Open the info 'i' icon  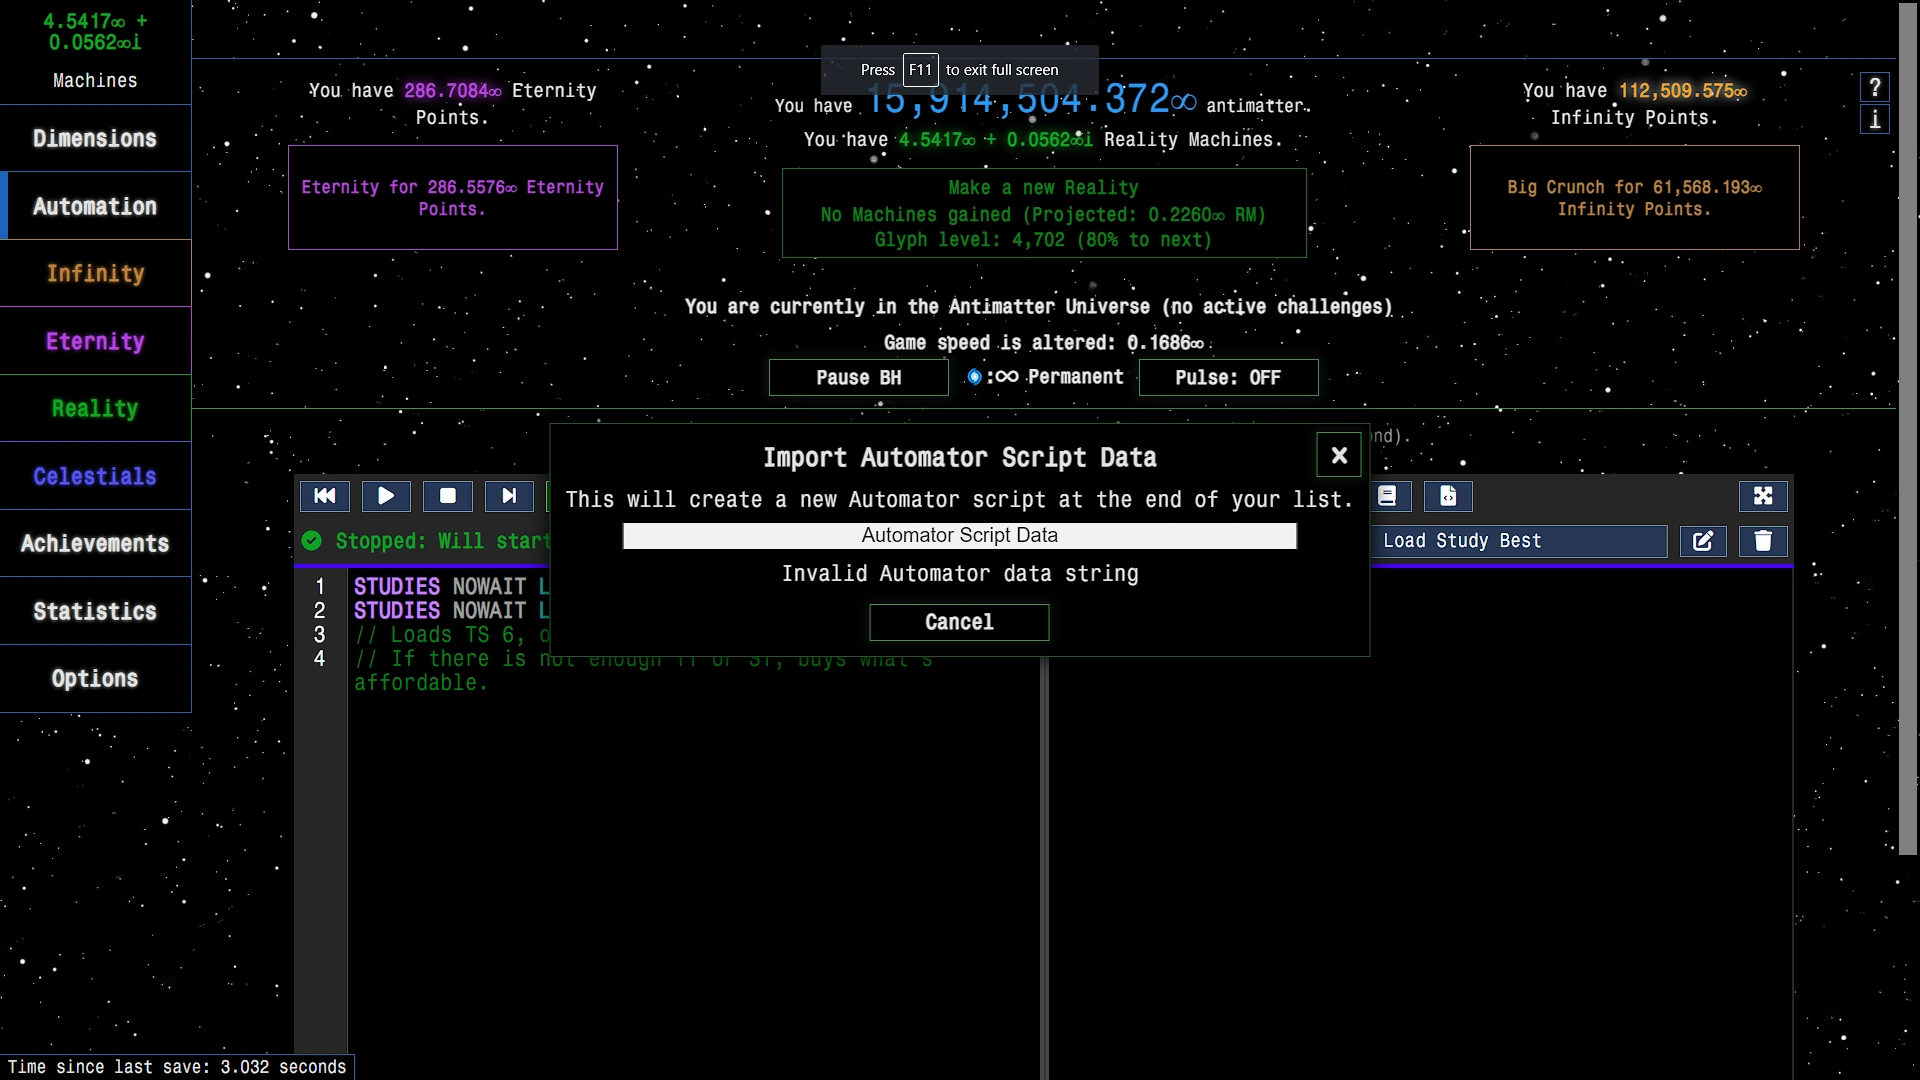[x=1875, y=120]
